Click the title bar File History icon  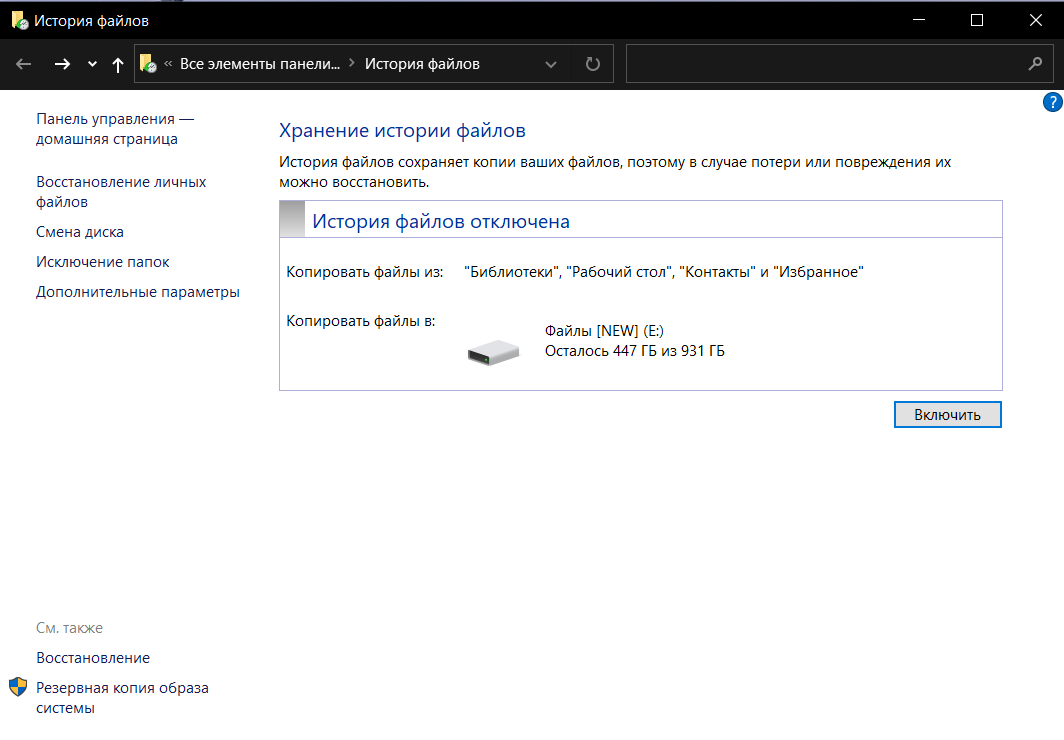(x=20, y=20)
